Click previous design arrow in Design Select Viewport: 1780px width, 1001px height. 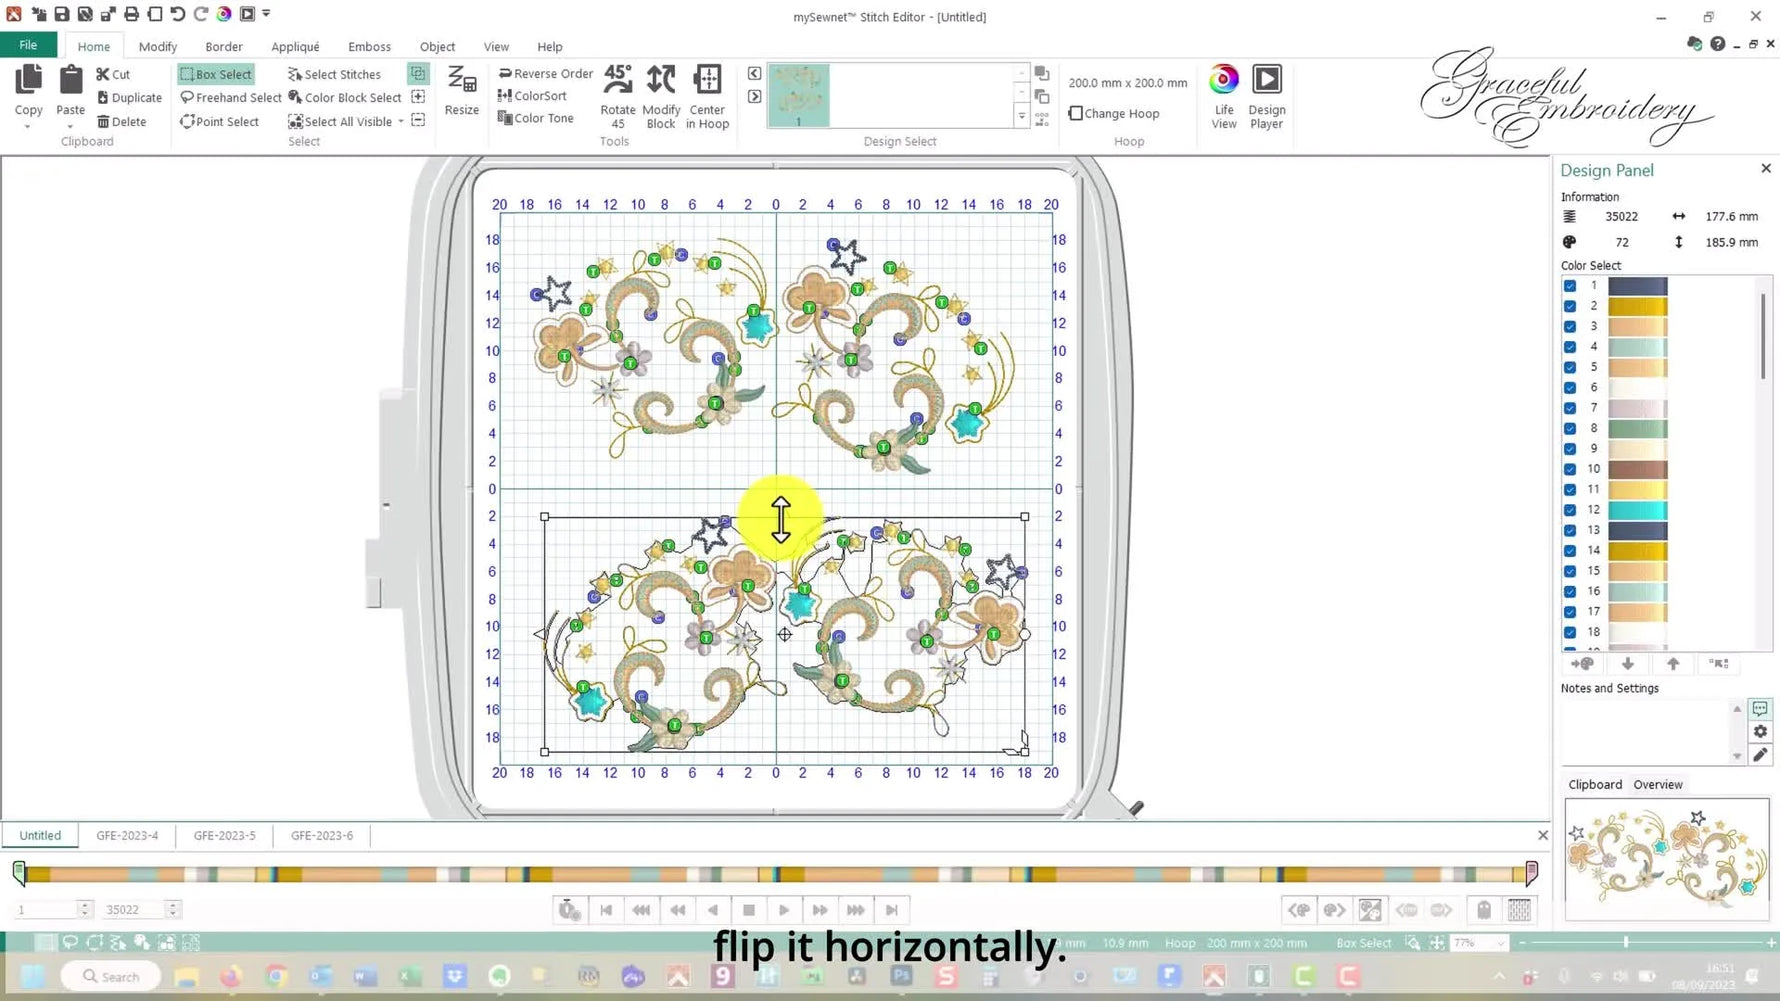pyautogui.click(x=754, y=73)
